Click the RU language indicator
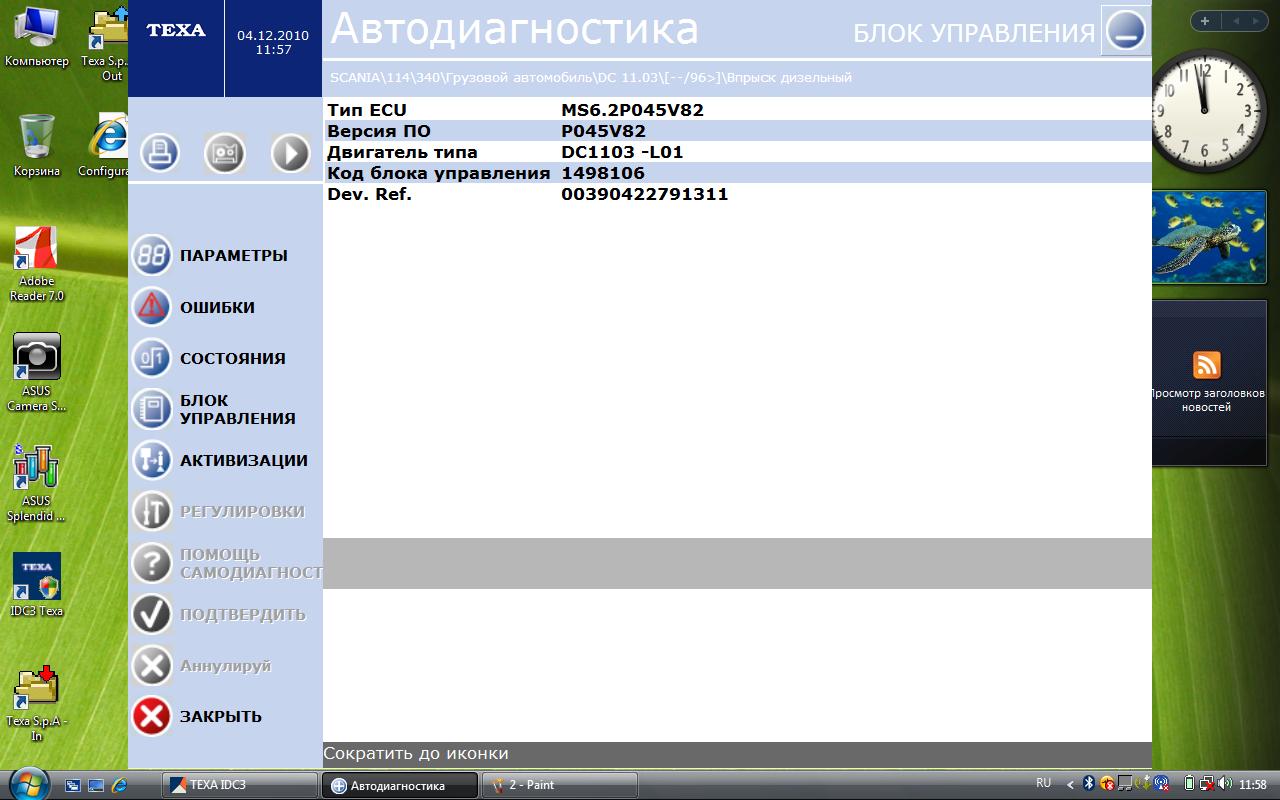This screenshot has width=1280, height=800. [1044, 784]
